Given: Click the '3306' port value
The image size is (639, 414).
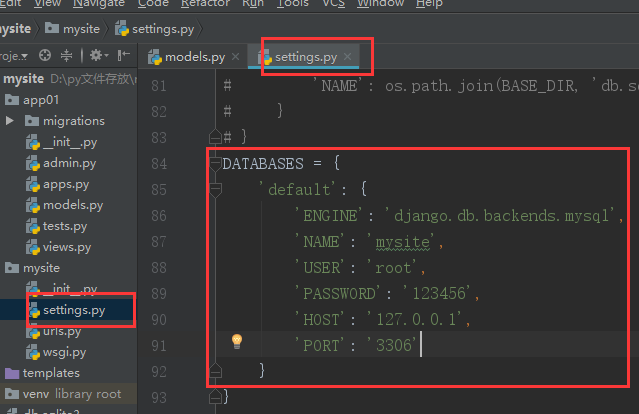Looking at the screenshot, I should [394, 346].
